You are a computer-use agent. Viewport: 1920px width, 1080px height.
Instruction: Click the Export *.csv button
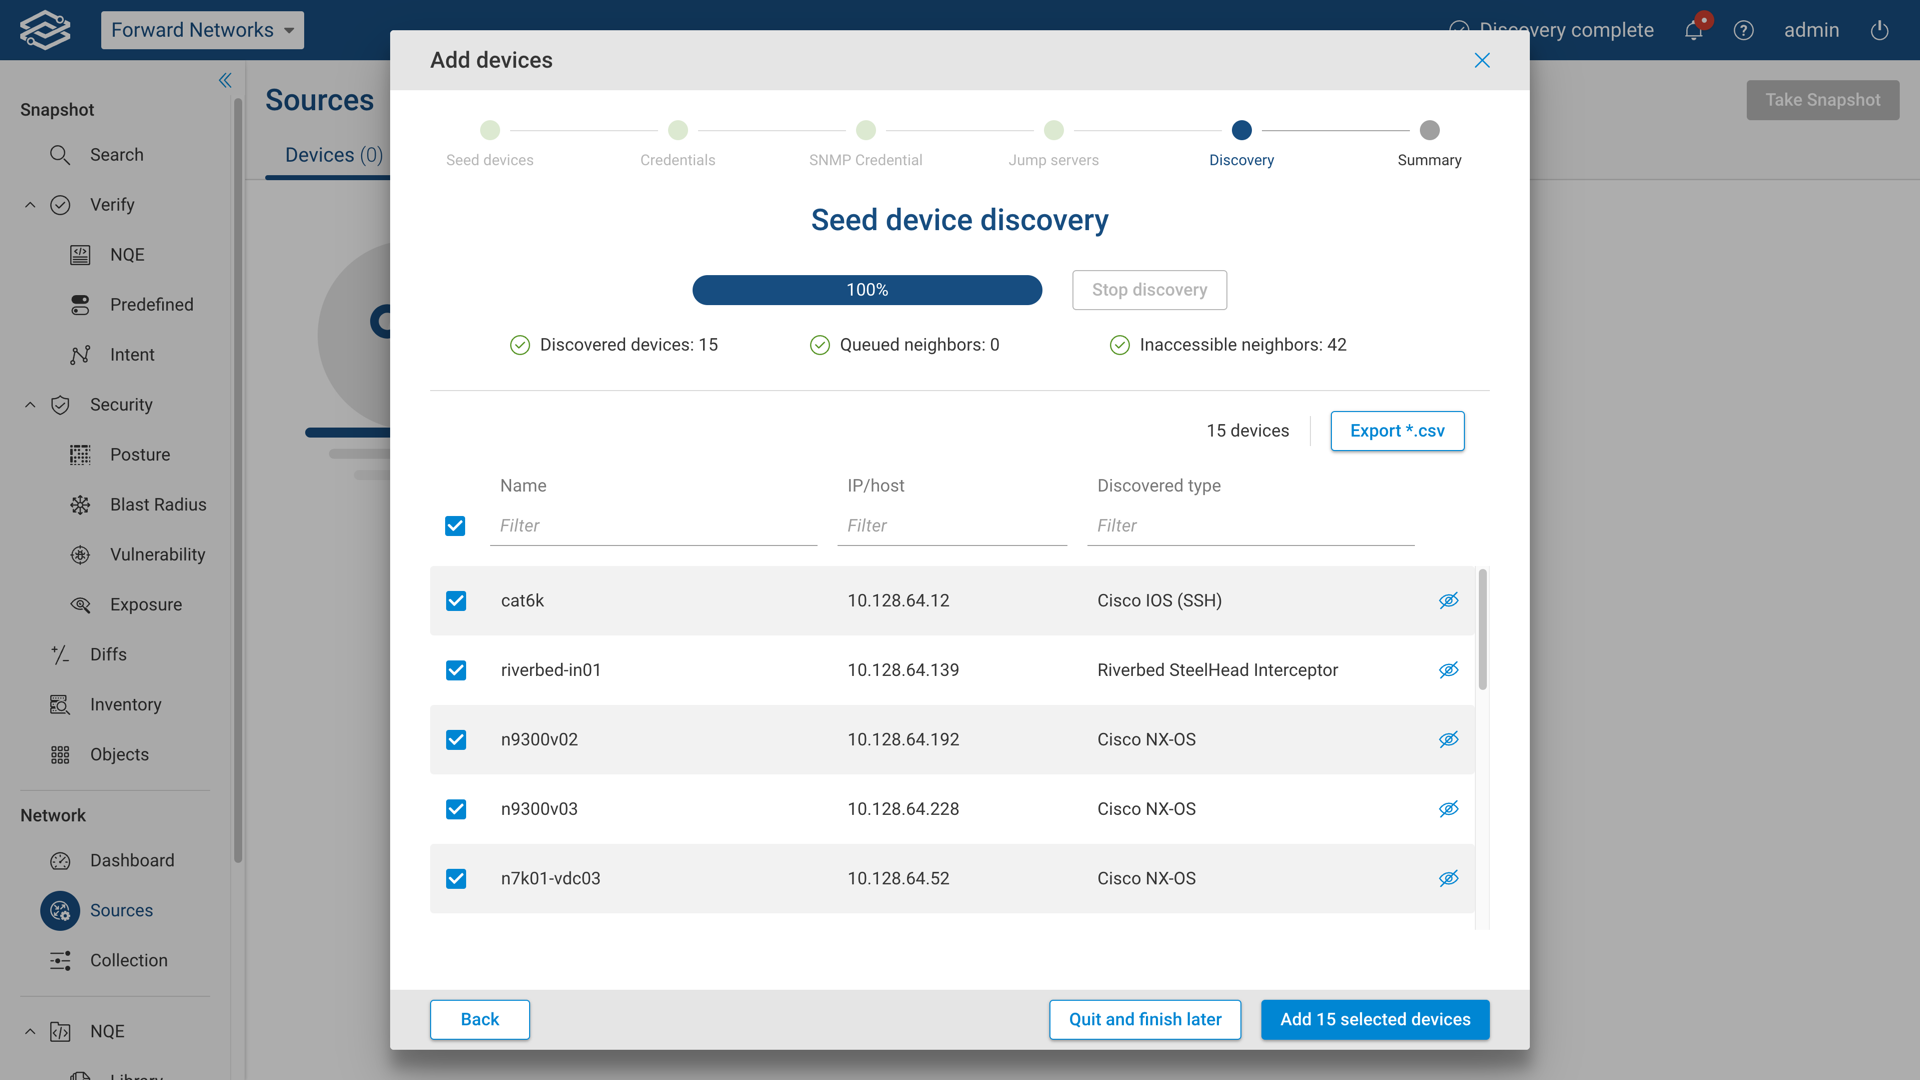(x=1397, y=430)
